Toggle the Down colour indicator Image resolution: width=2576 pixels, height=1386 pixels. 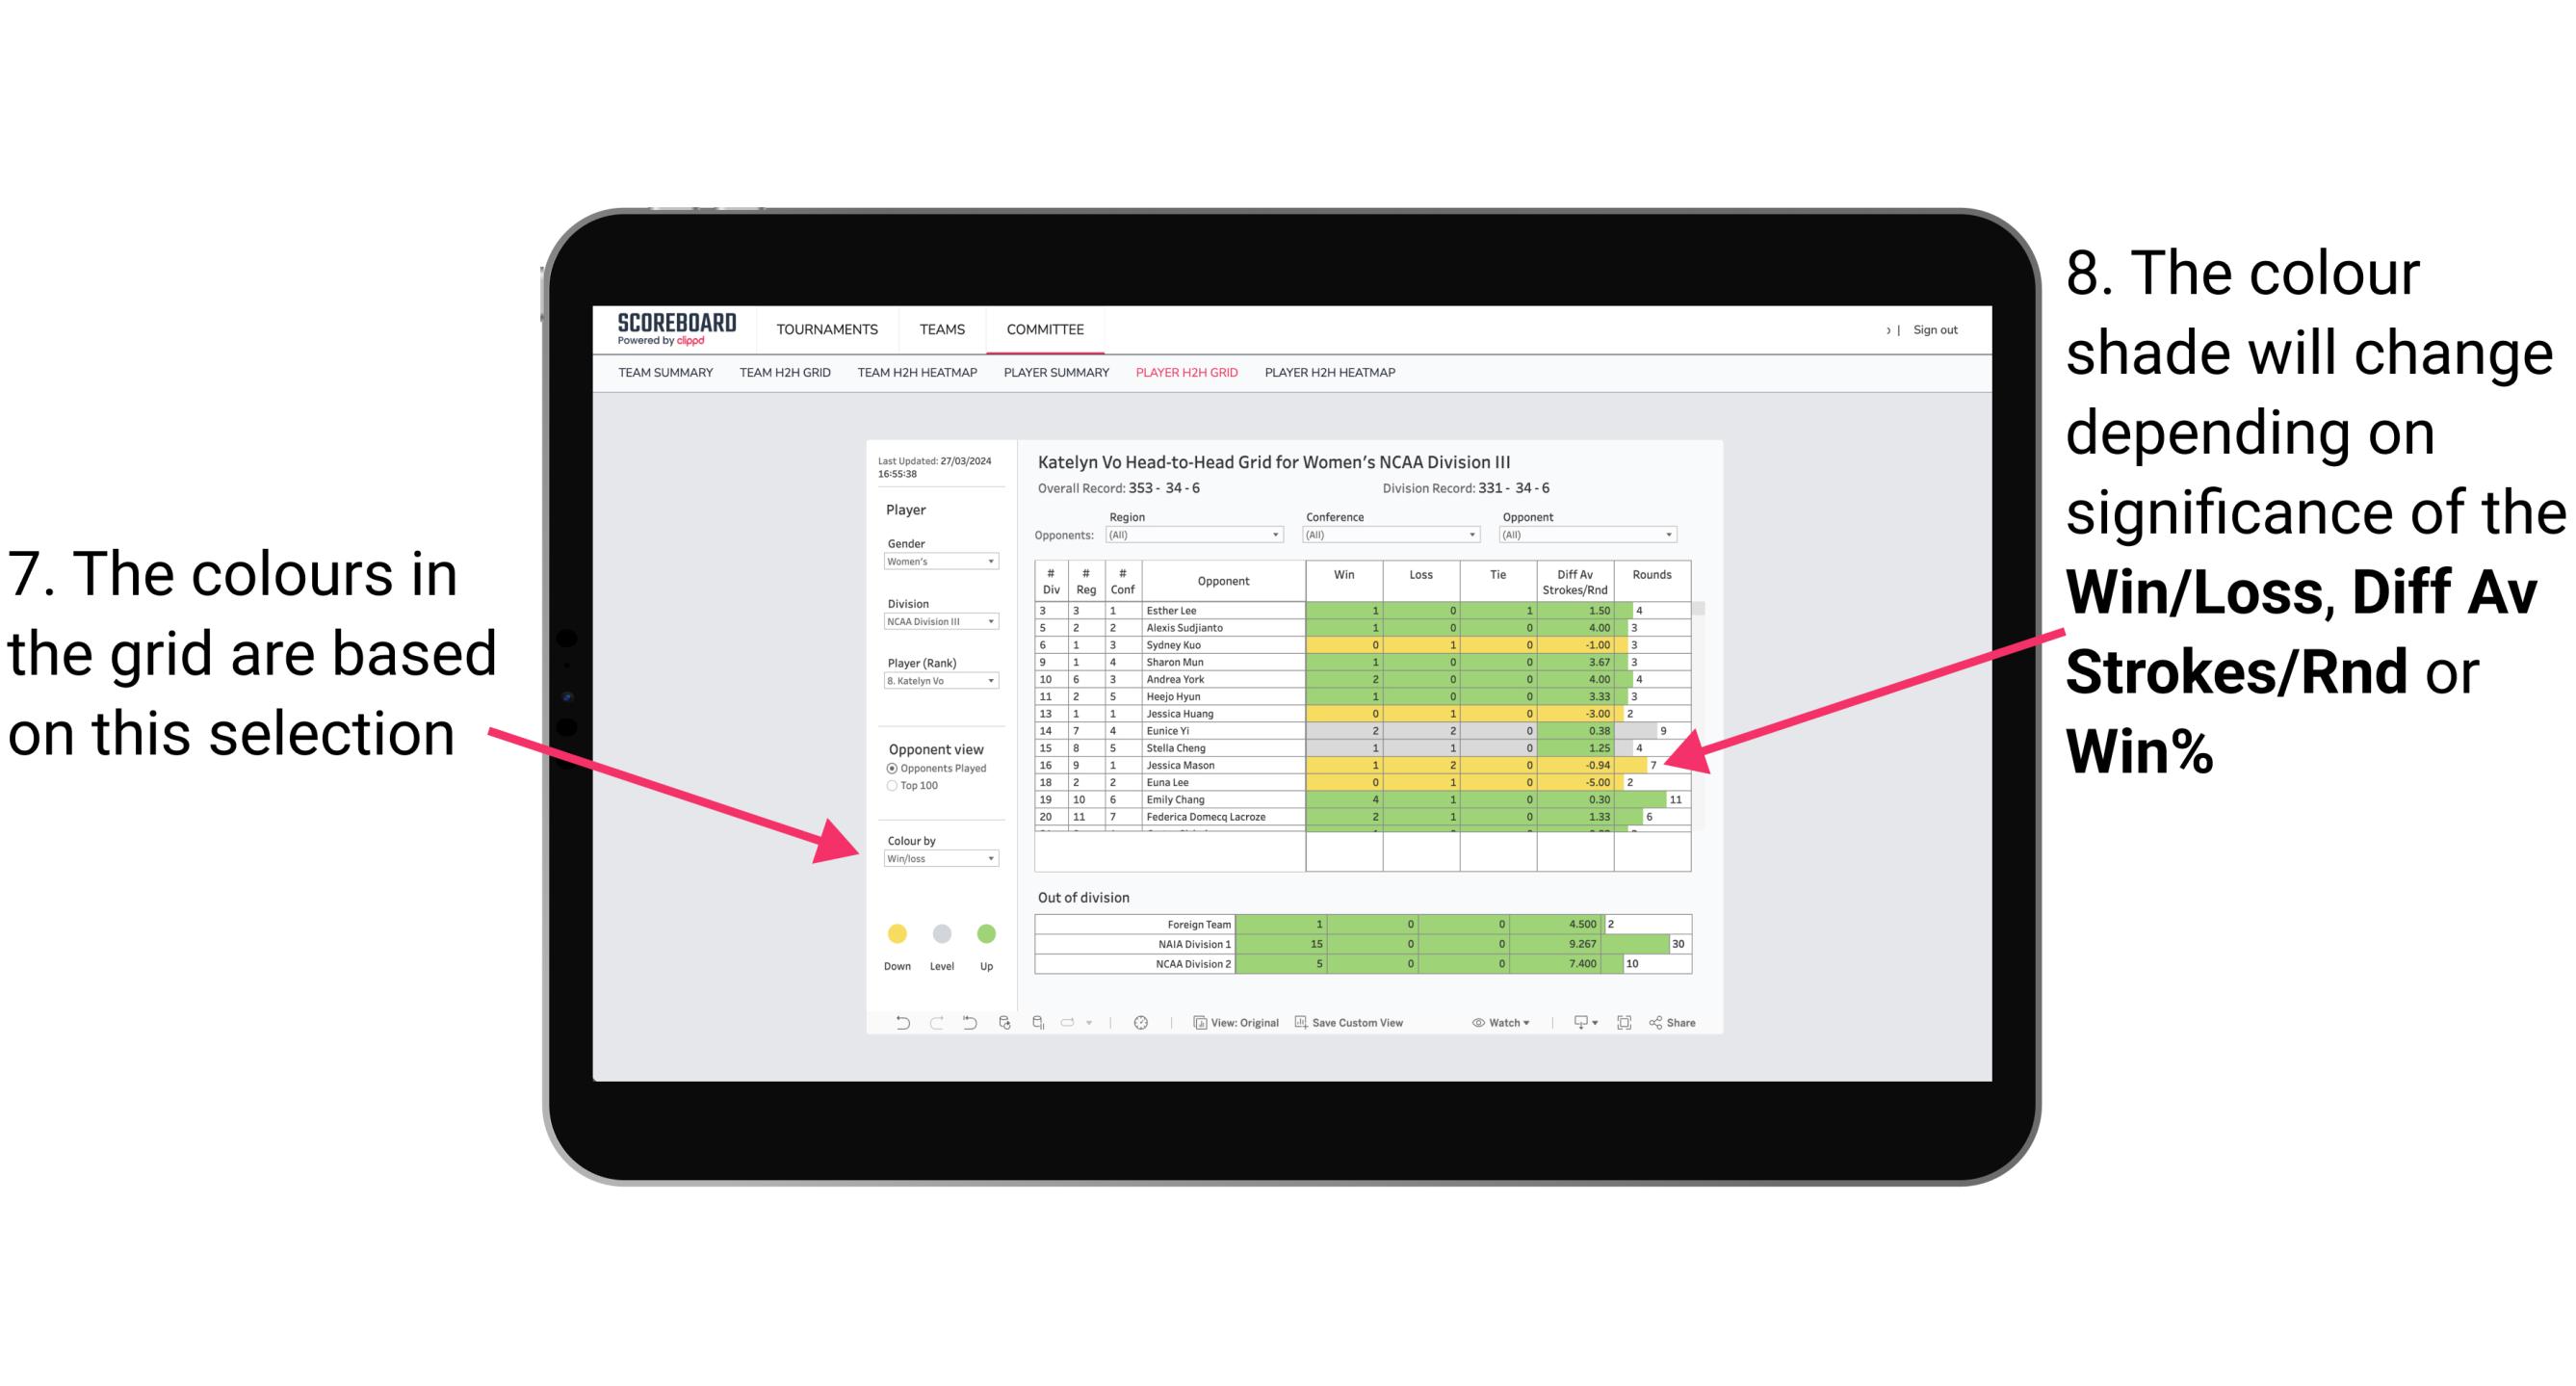(x=894, y=930)
